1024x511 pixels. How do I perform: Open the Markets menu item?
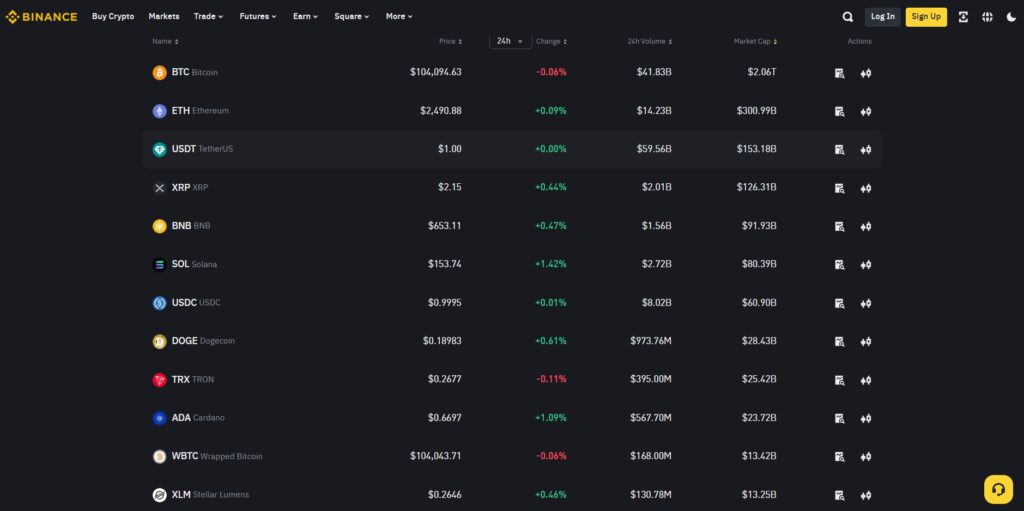point(164,16)
